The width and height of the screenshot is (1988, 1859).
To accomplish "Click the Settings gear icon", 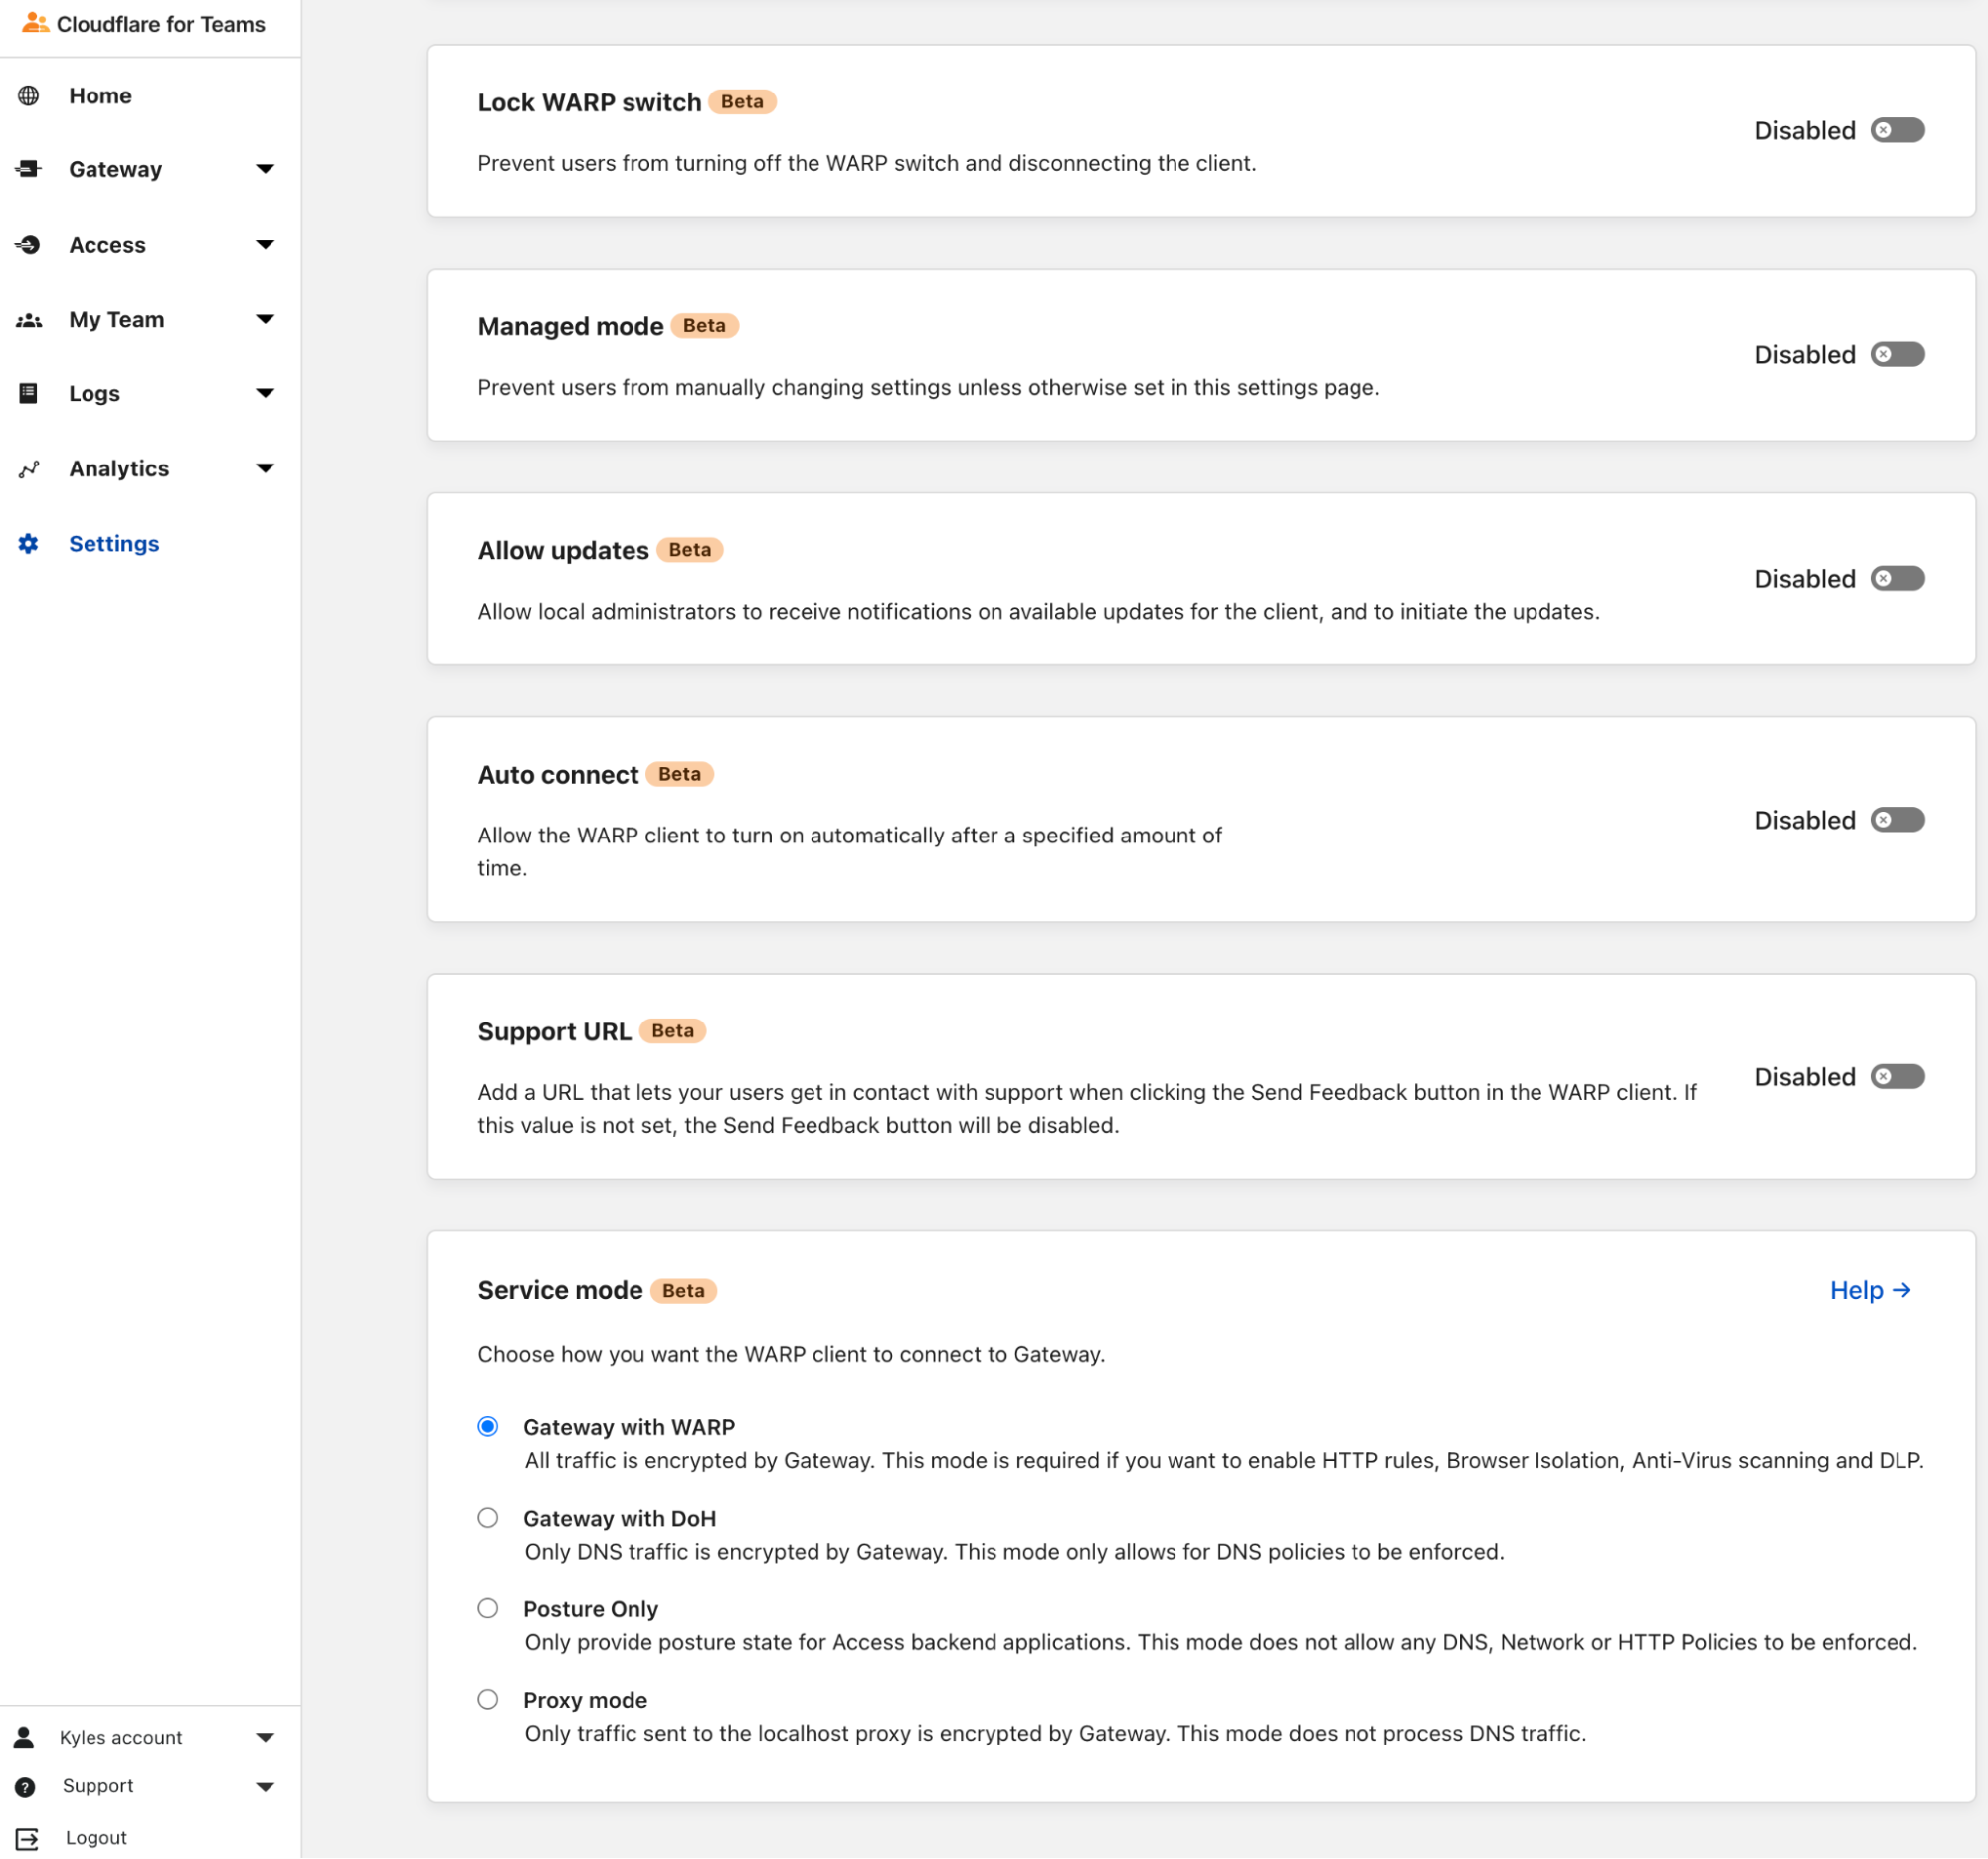I will click(28, 544).
